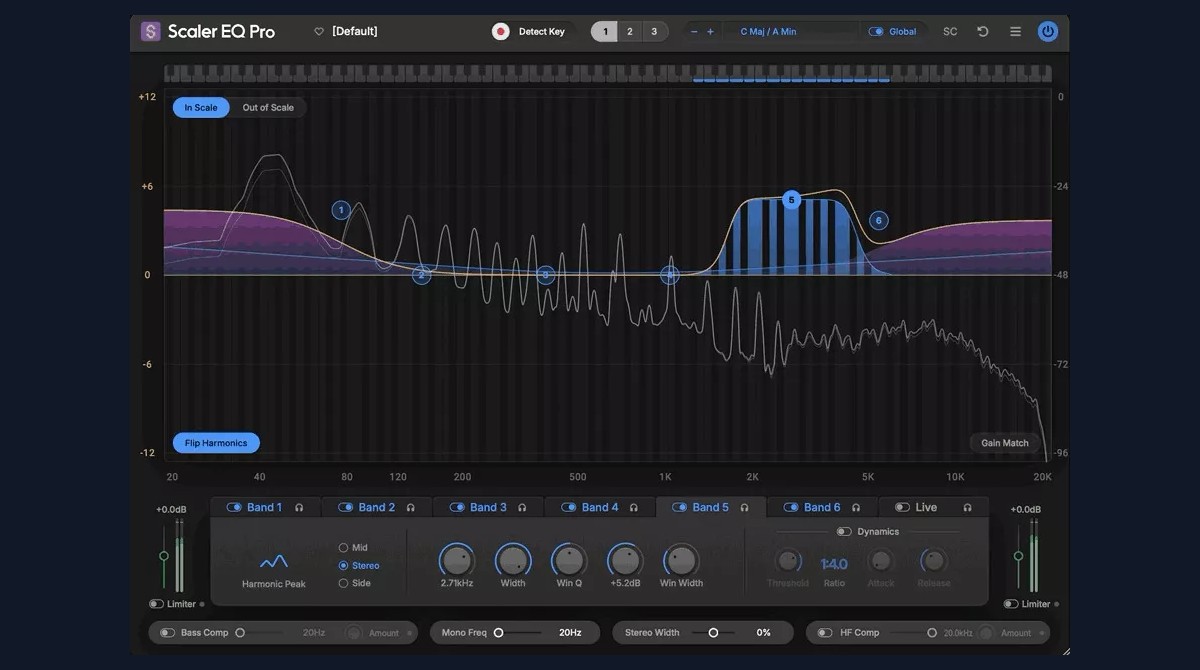Screen dimensions: 1200x670
Task: Open the [Default] preset selector
Action: click(355, 32)
